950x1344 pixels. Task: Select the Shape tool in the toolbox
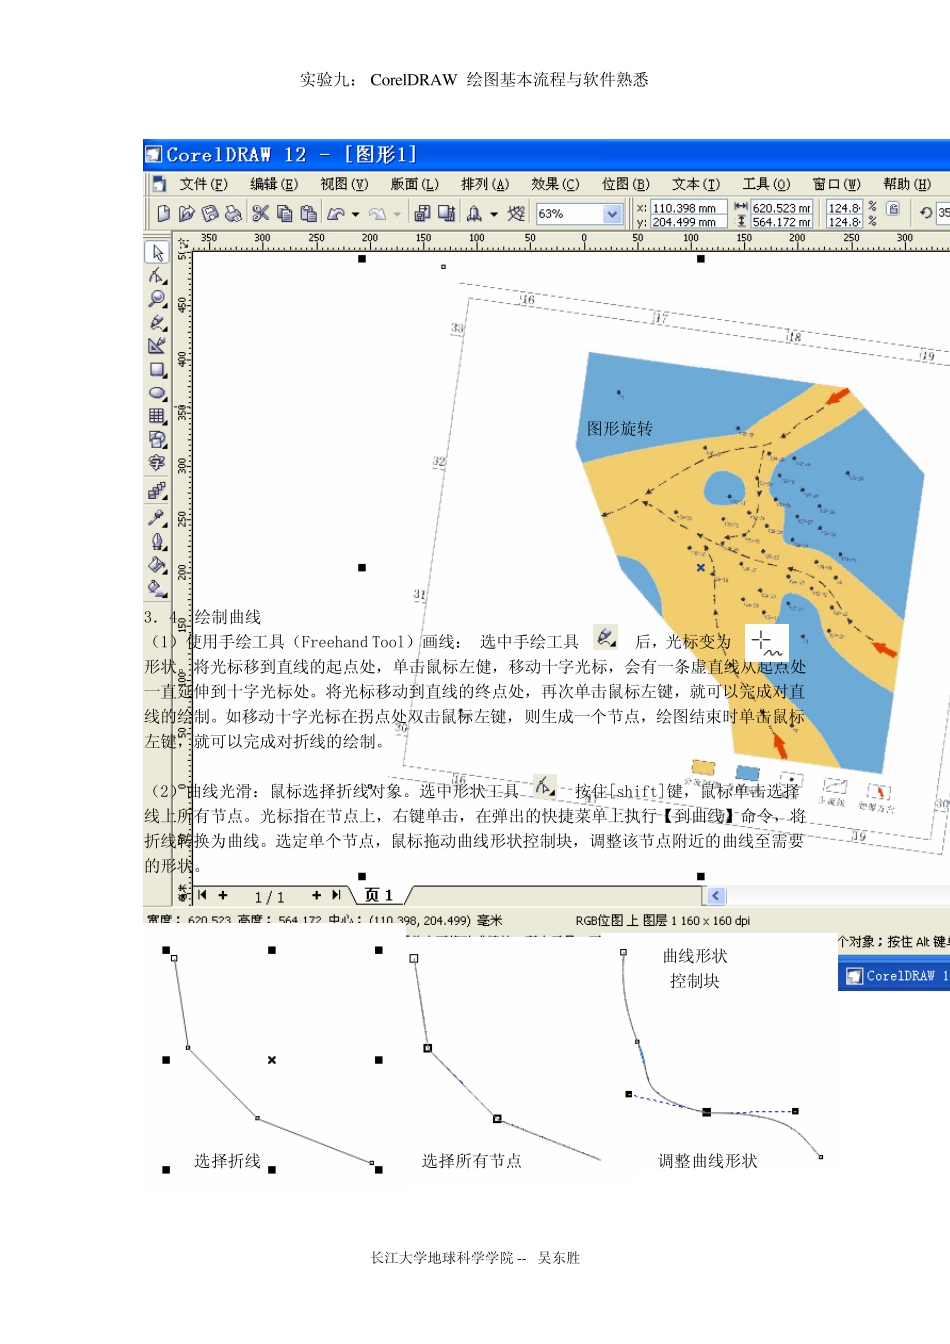click(157, 276)
